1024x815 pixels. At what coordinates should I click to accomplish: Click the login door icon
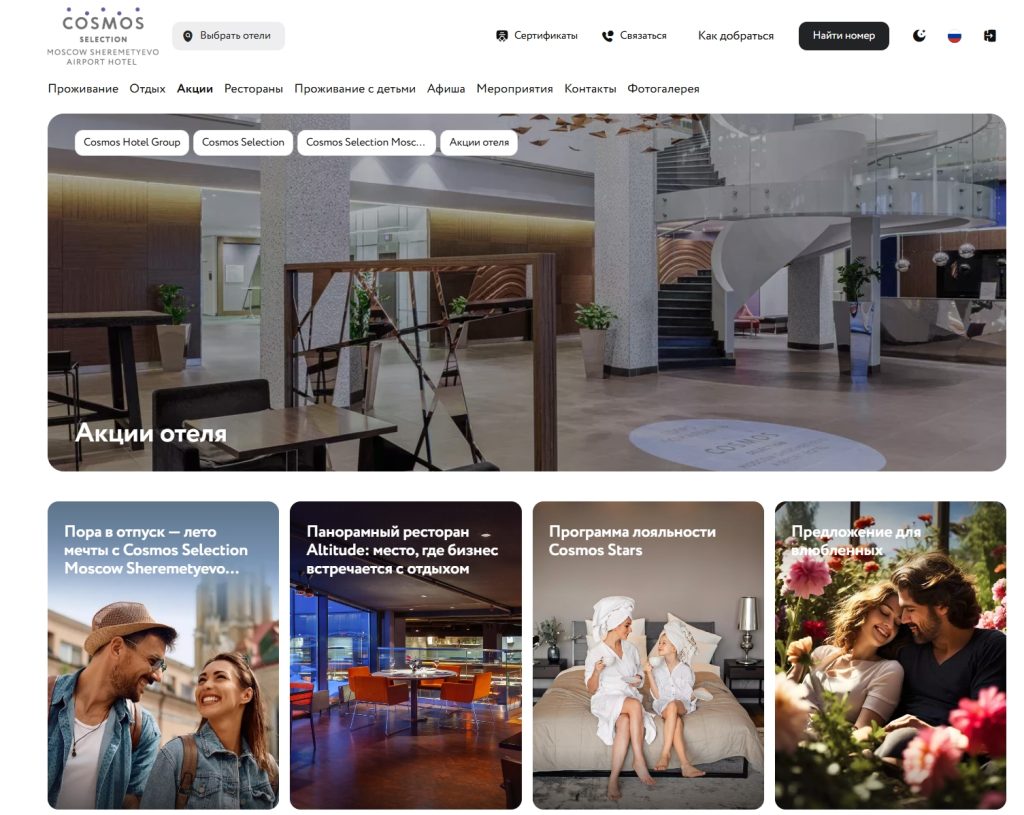988,36
